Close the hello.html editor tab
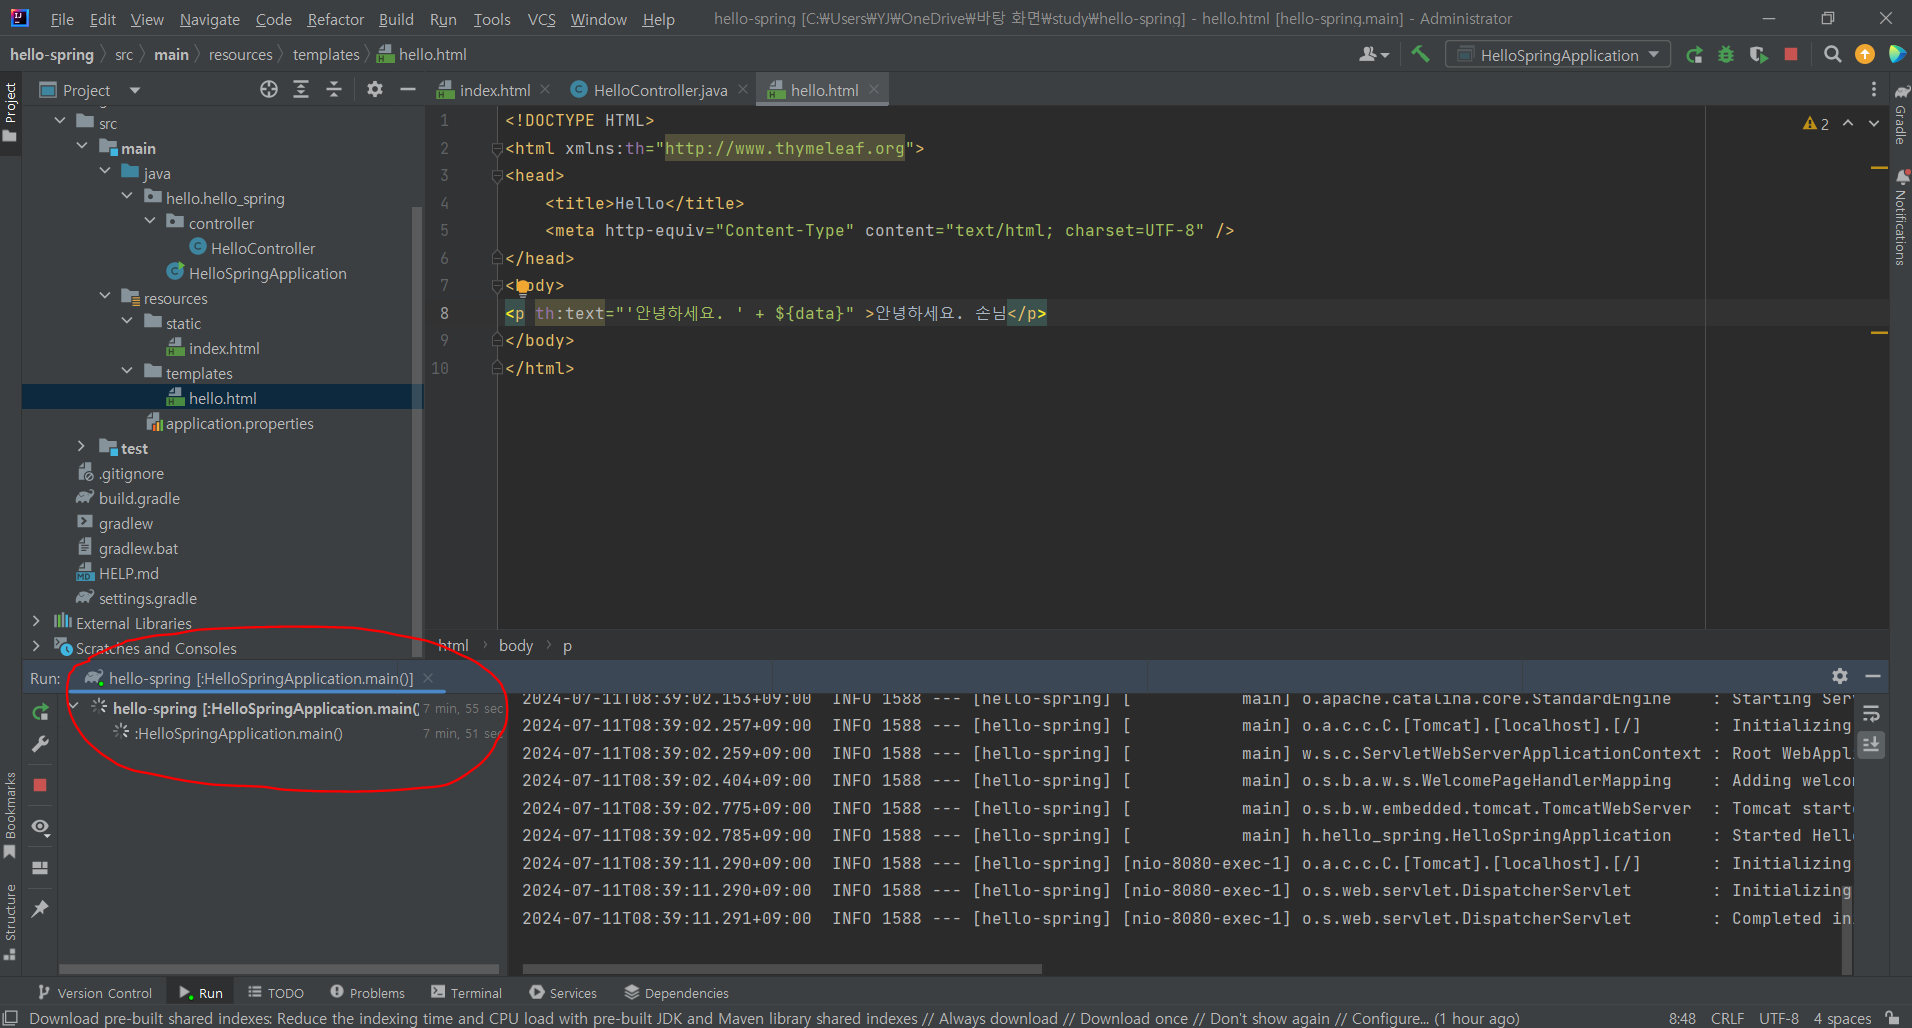The height and width of the screenshot is (1028, 1912). [874, 89]
